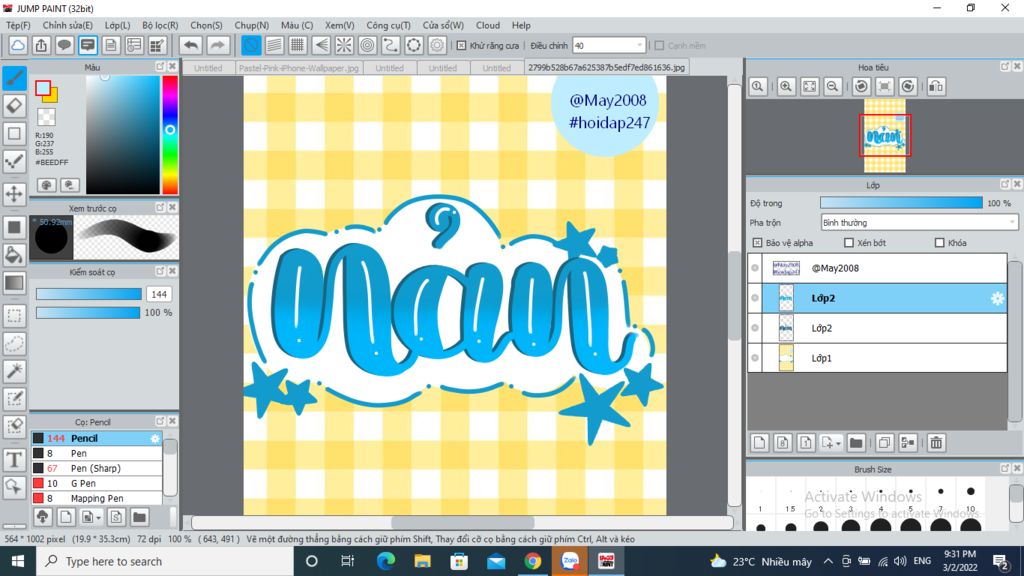Open the Bộ lọc(R) menu
Image resolution: width=1024 pixels, height=576 pixels.
pos(160,25)
